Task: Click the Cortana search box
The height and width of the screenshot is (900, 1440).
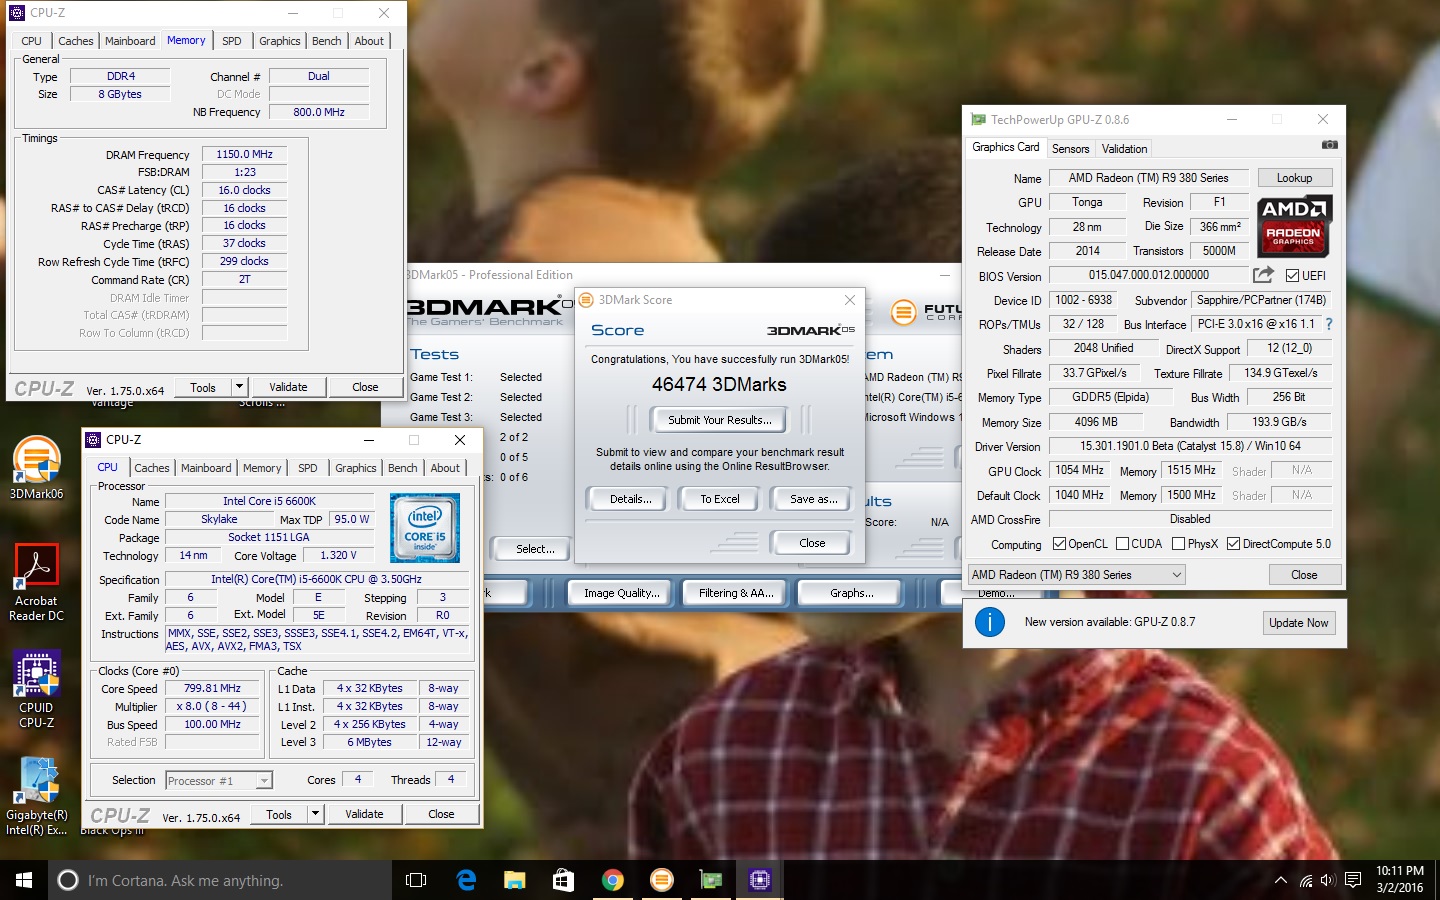Action: pos(220,880)
